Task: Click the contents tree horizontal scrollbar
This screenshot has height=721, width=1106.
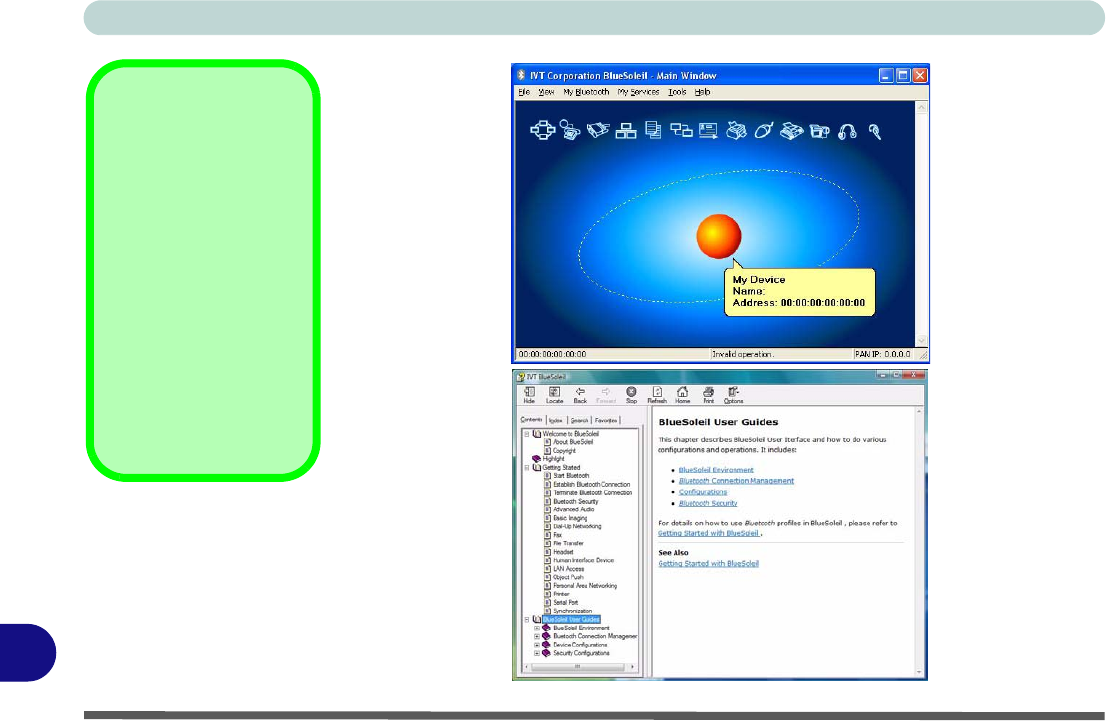Action: (578, 667)
